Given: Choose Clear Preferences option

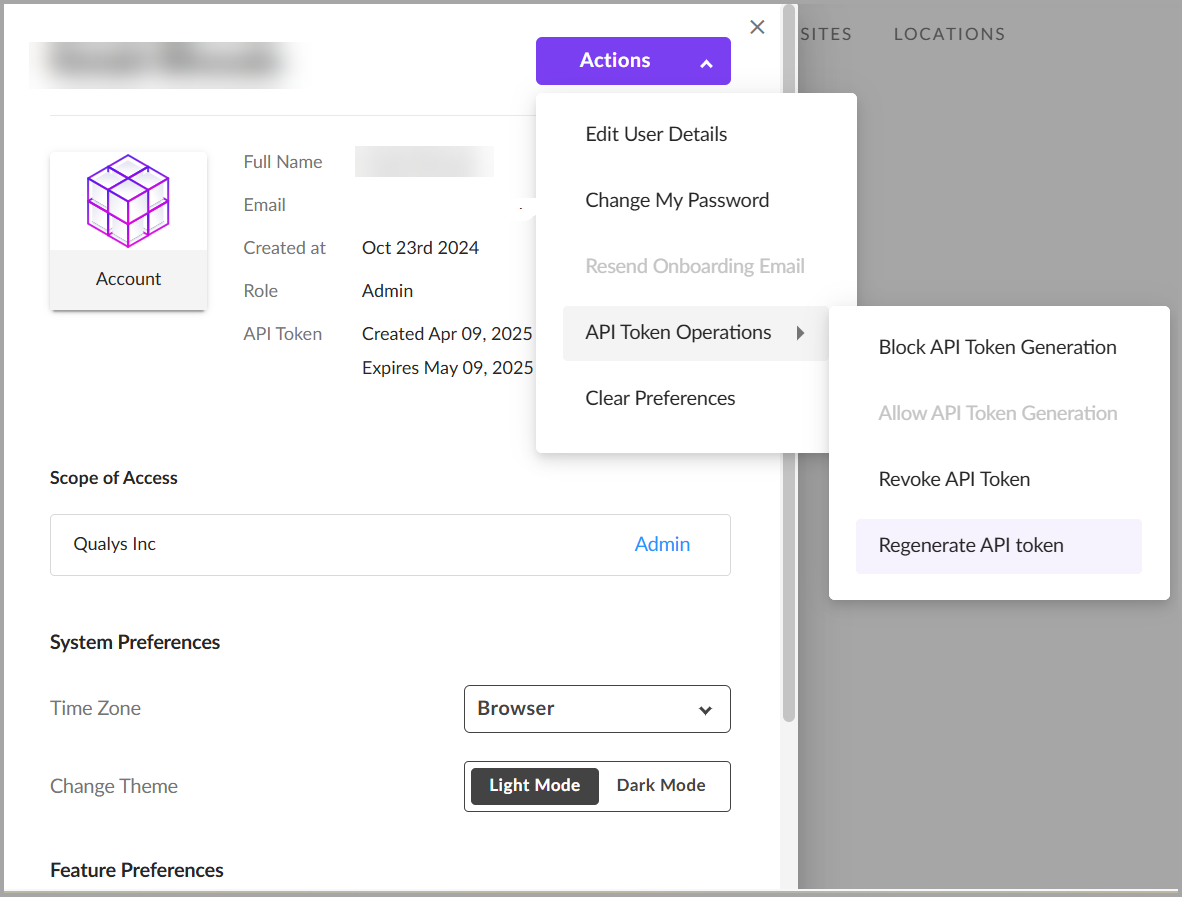Looking at the screenshot, I should click(x=660, y=399).
